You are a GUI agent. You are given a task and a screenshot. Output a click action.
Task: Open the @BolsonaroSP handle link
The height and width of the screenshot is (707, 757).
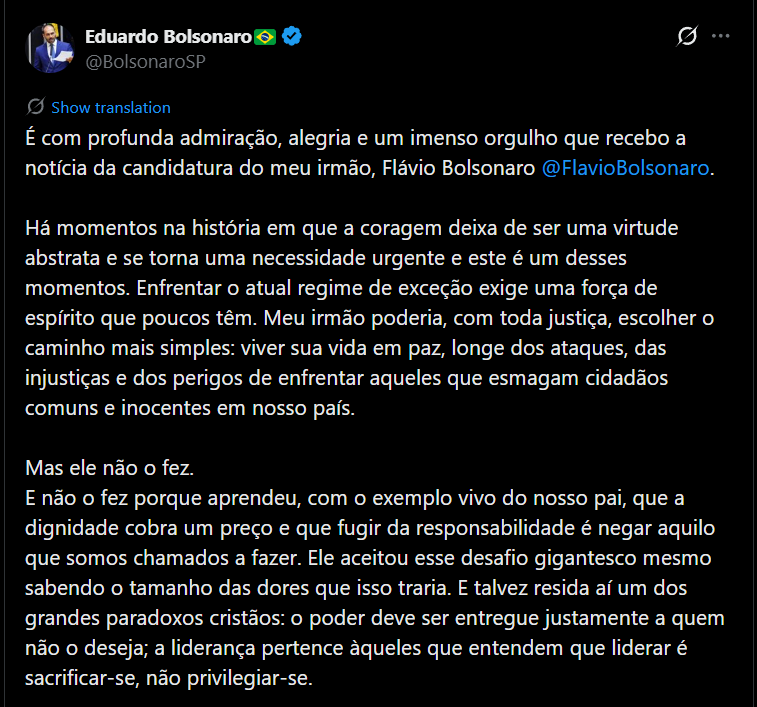(x=146, y=61)
